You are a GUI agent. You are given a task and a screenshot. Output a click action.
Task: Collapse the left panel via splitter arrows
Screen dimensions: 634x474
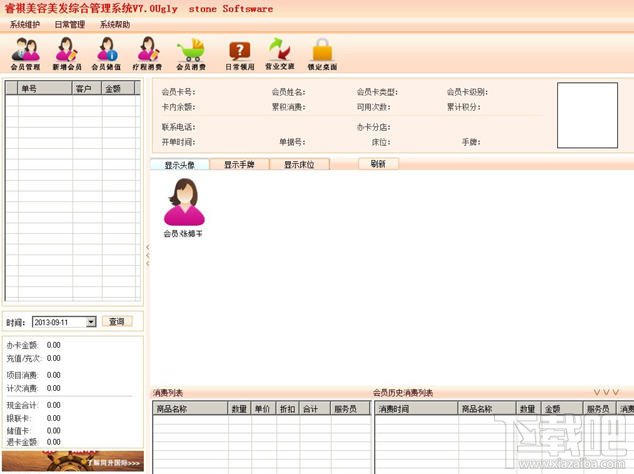[x=148, y=255]
